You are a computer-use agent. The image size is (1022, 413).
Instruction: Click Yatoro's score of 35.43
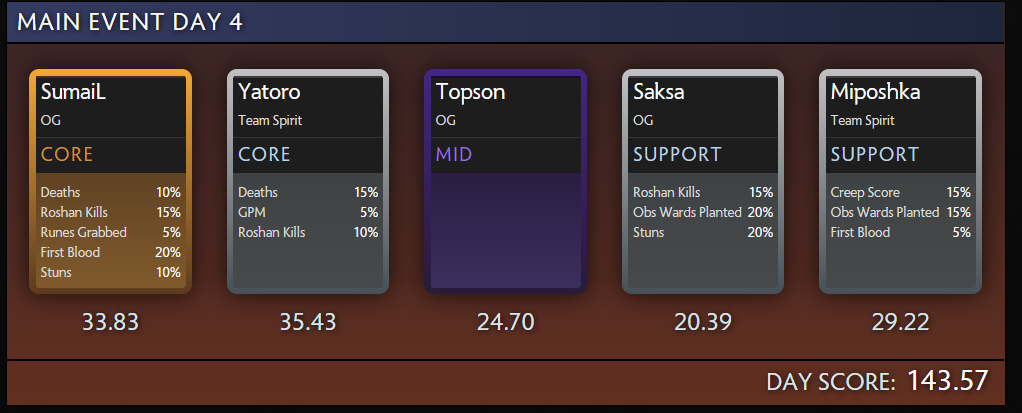(x=308, y=322)
